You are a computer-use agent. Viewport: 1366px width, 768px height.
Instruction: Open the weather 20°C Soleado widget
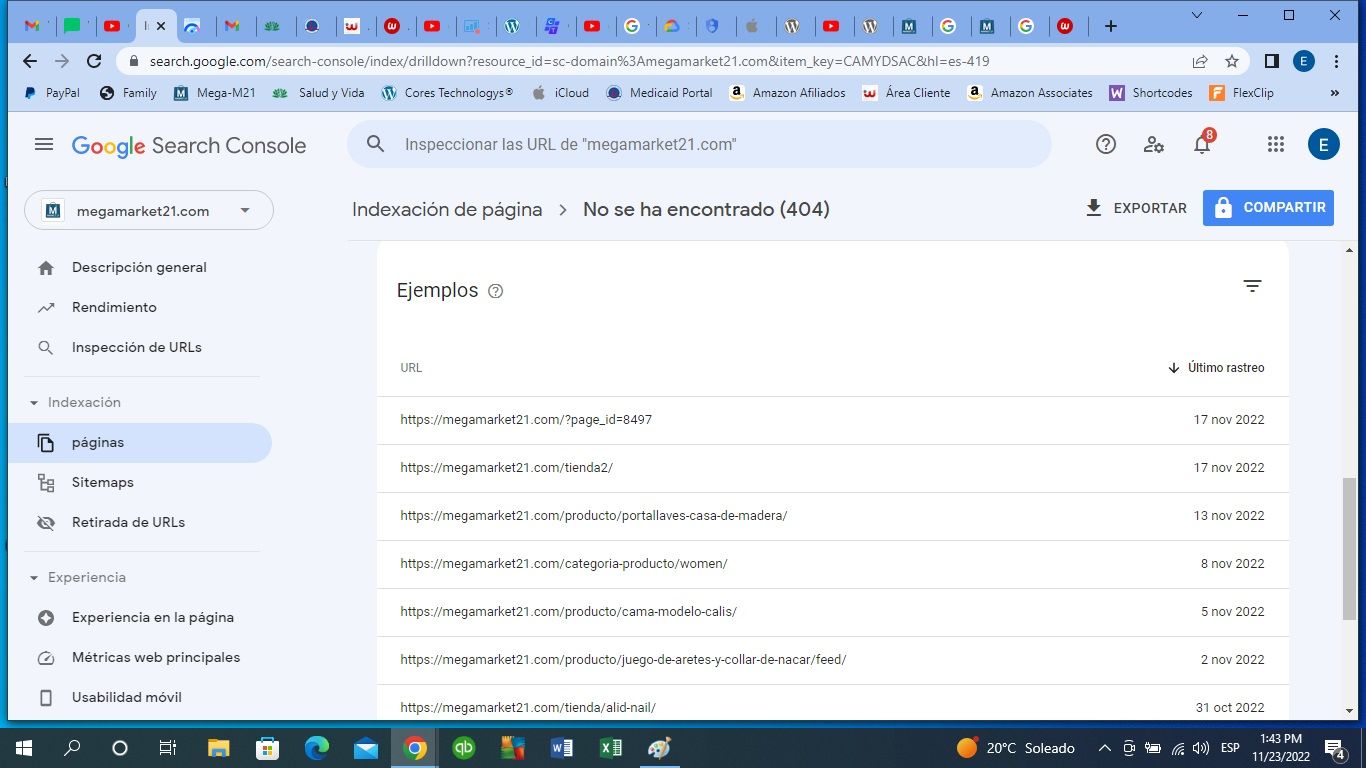[1015, 748]
